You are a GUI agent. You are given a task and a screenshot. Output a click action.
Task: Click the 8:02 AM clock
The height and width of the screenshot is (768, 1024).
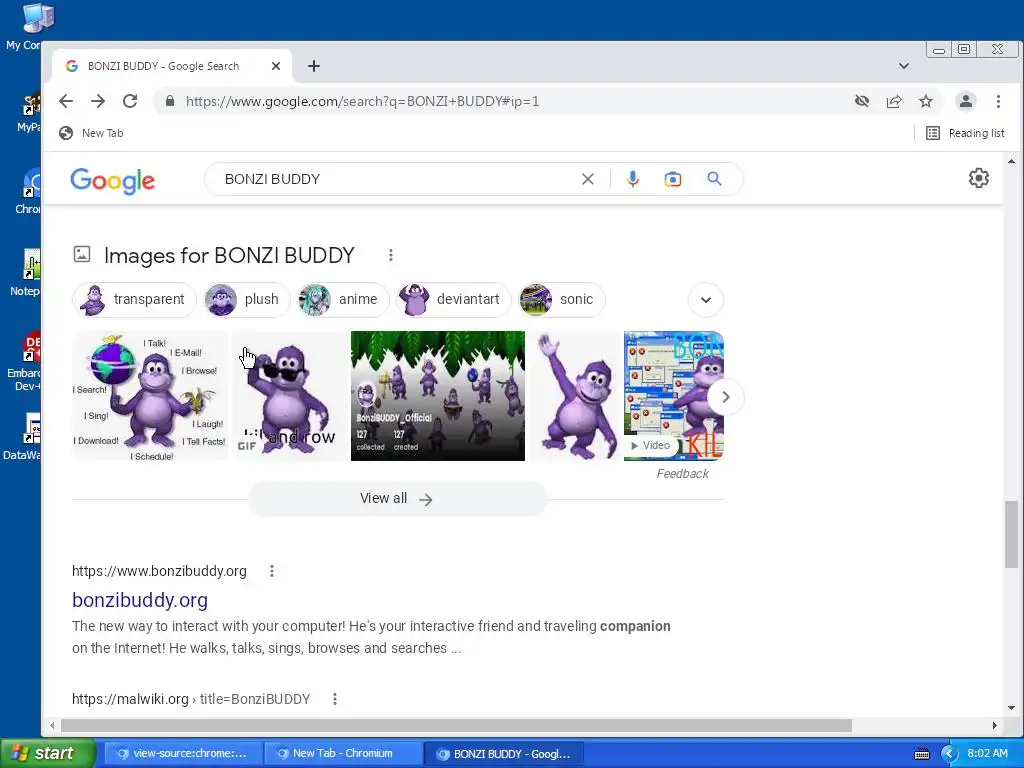(987, 754)
